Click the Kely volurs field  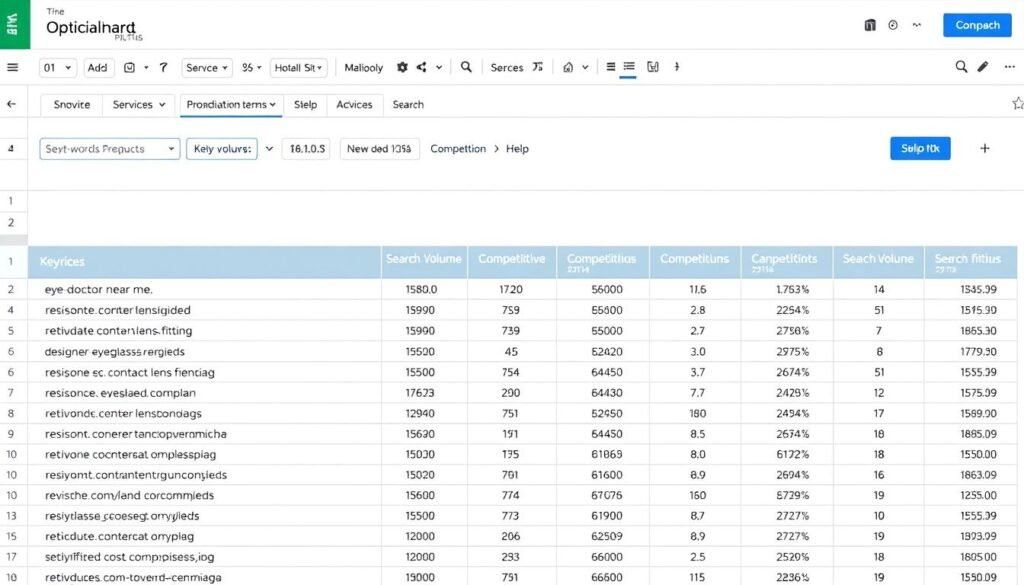pos(222,149)
